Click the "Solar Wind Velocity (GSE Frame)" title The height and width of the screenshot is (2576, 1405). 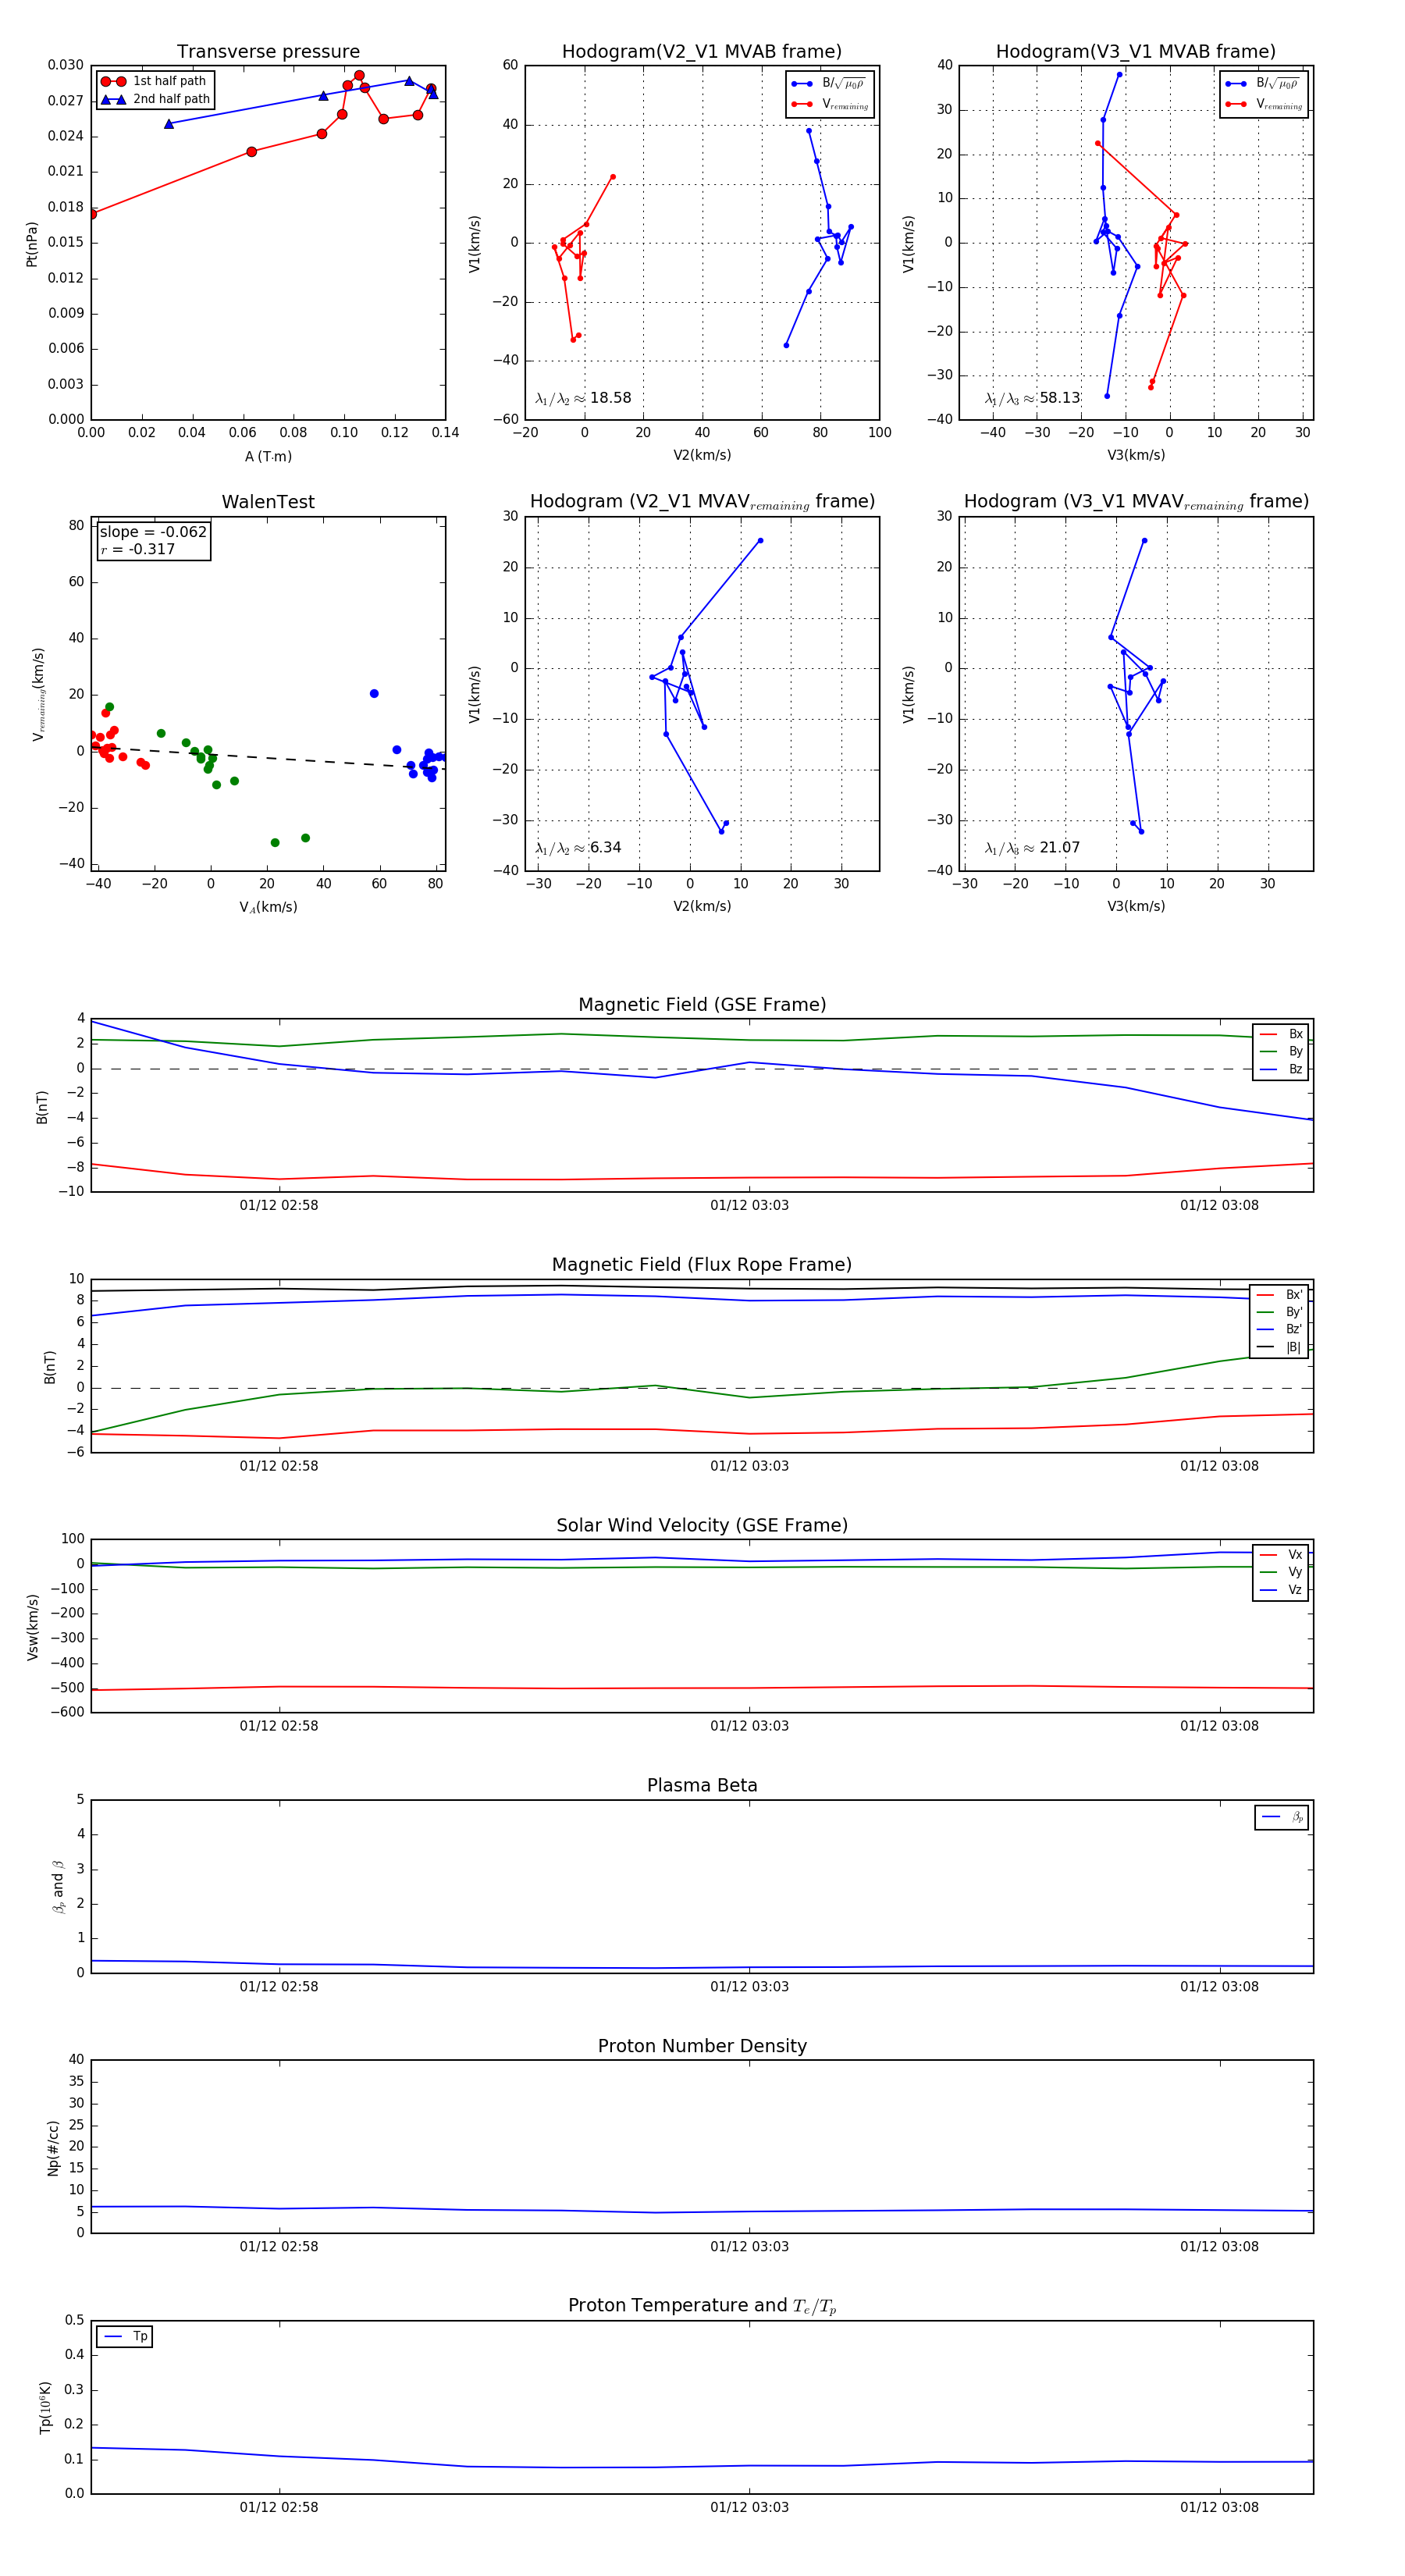point(702,1525)
